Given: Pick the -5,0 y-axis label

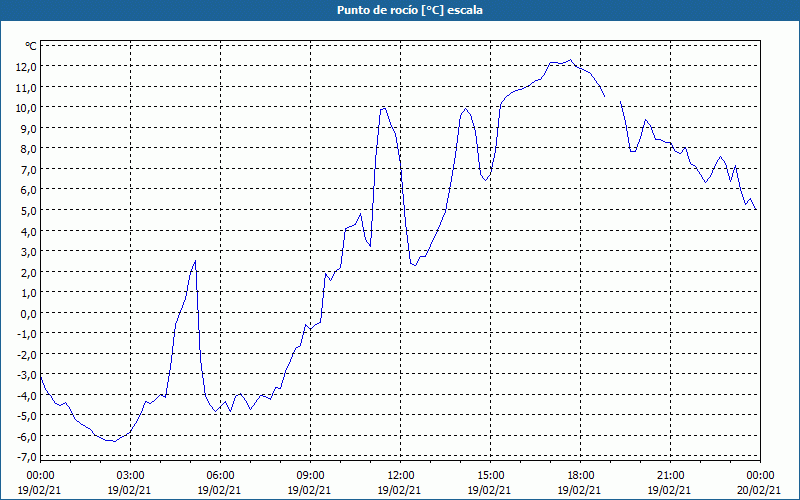Looking at the screenshot, I should coord(28,416).
